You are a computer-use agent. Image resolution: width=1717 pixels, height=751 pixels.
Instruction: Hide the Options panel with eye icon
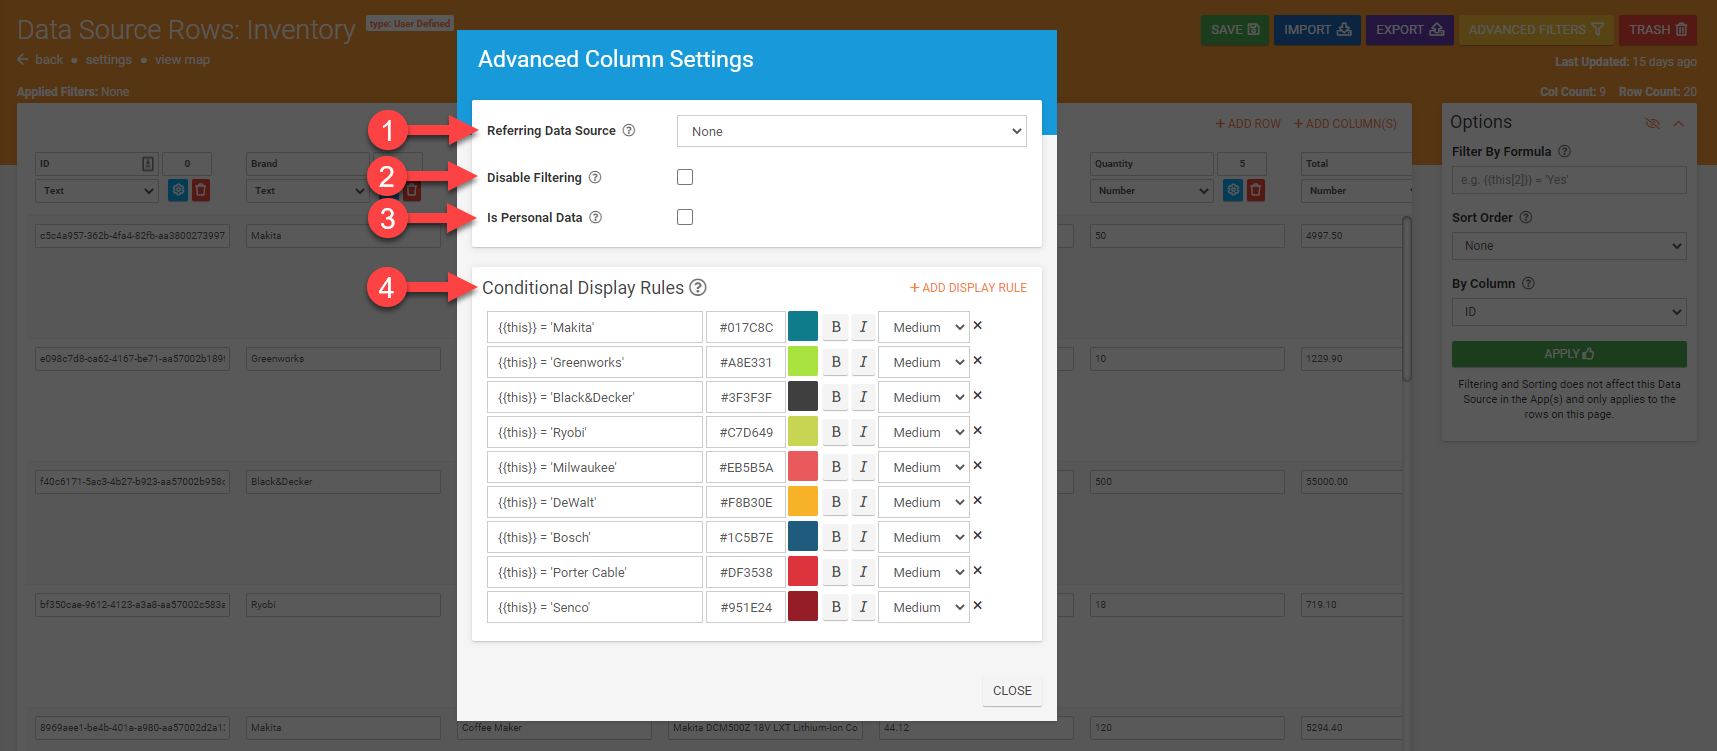(x=1652, y=123)
